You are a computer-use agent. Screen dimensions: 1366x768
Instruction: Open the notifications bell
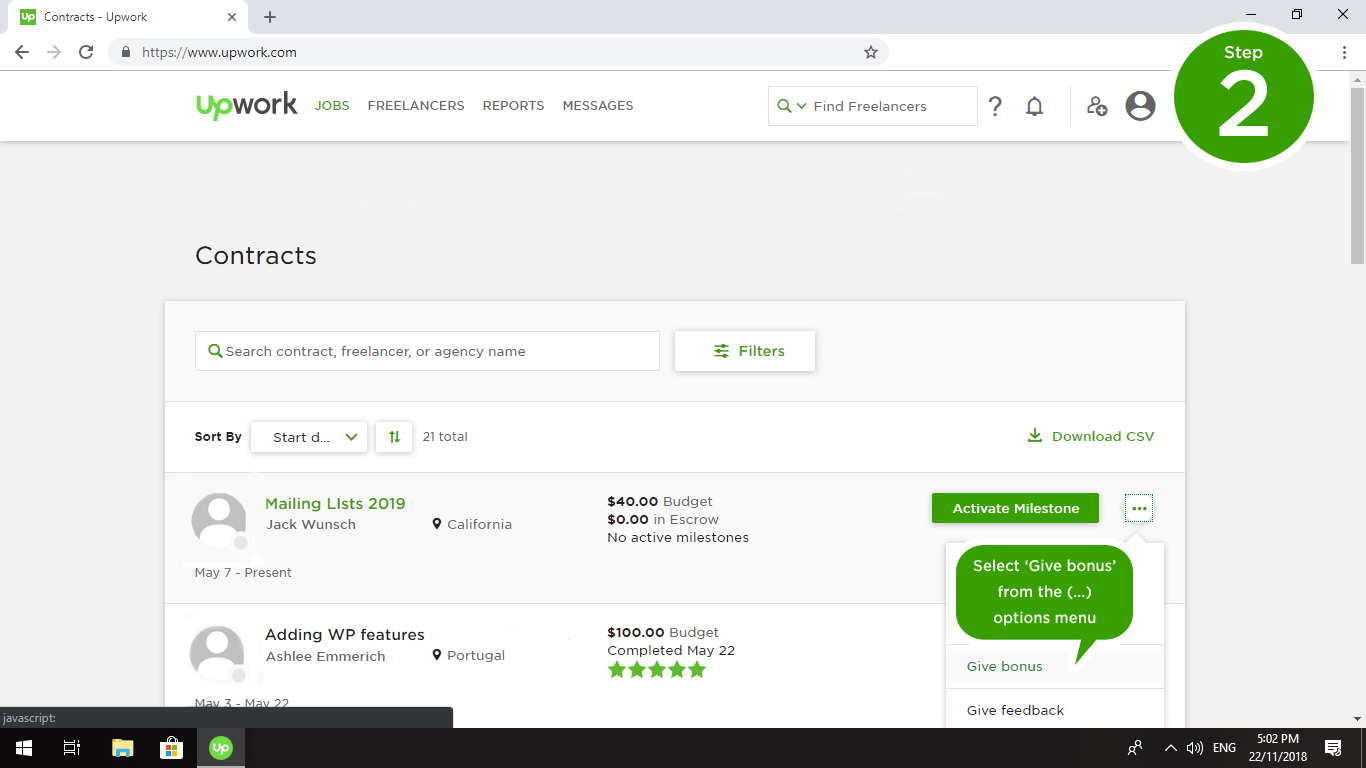(1034, 105)
